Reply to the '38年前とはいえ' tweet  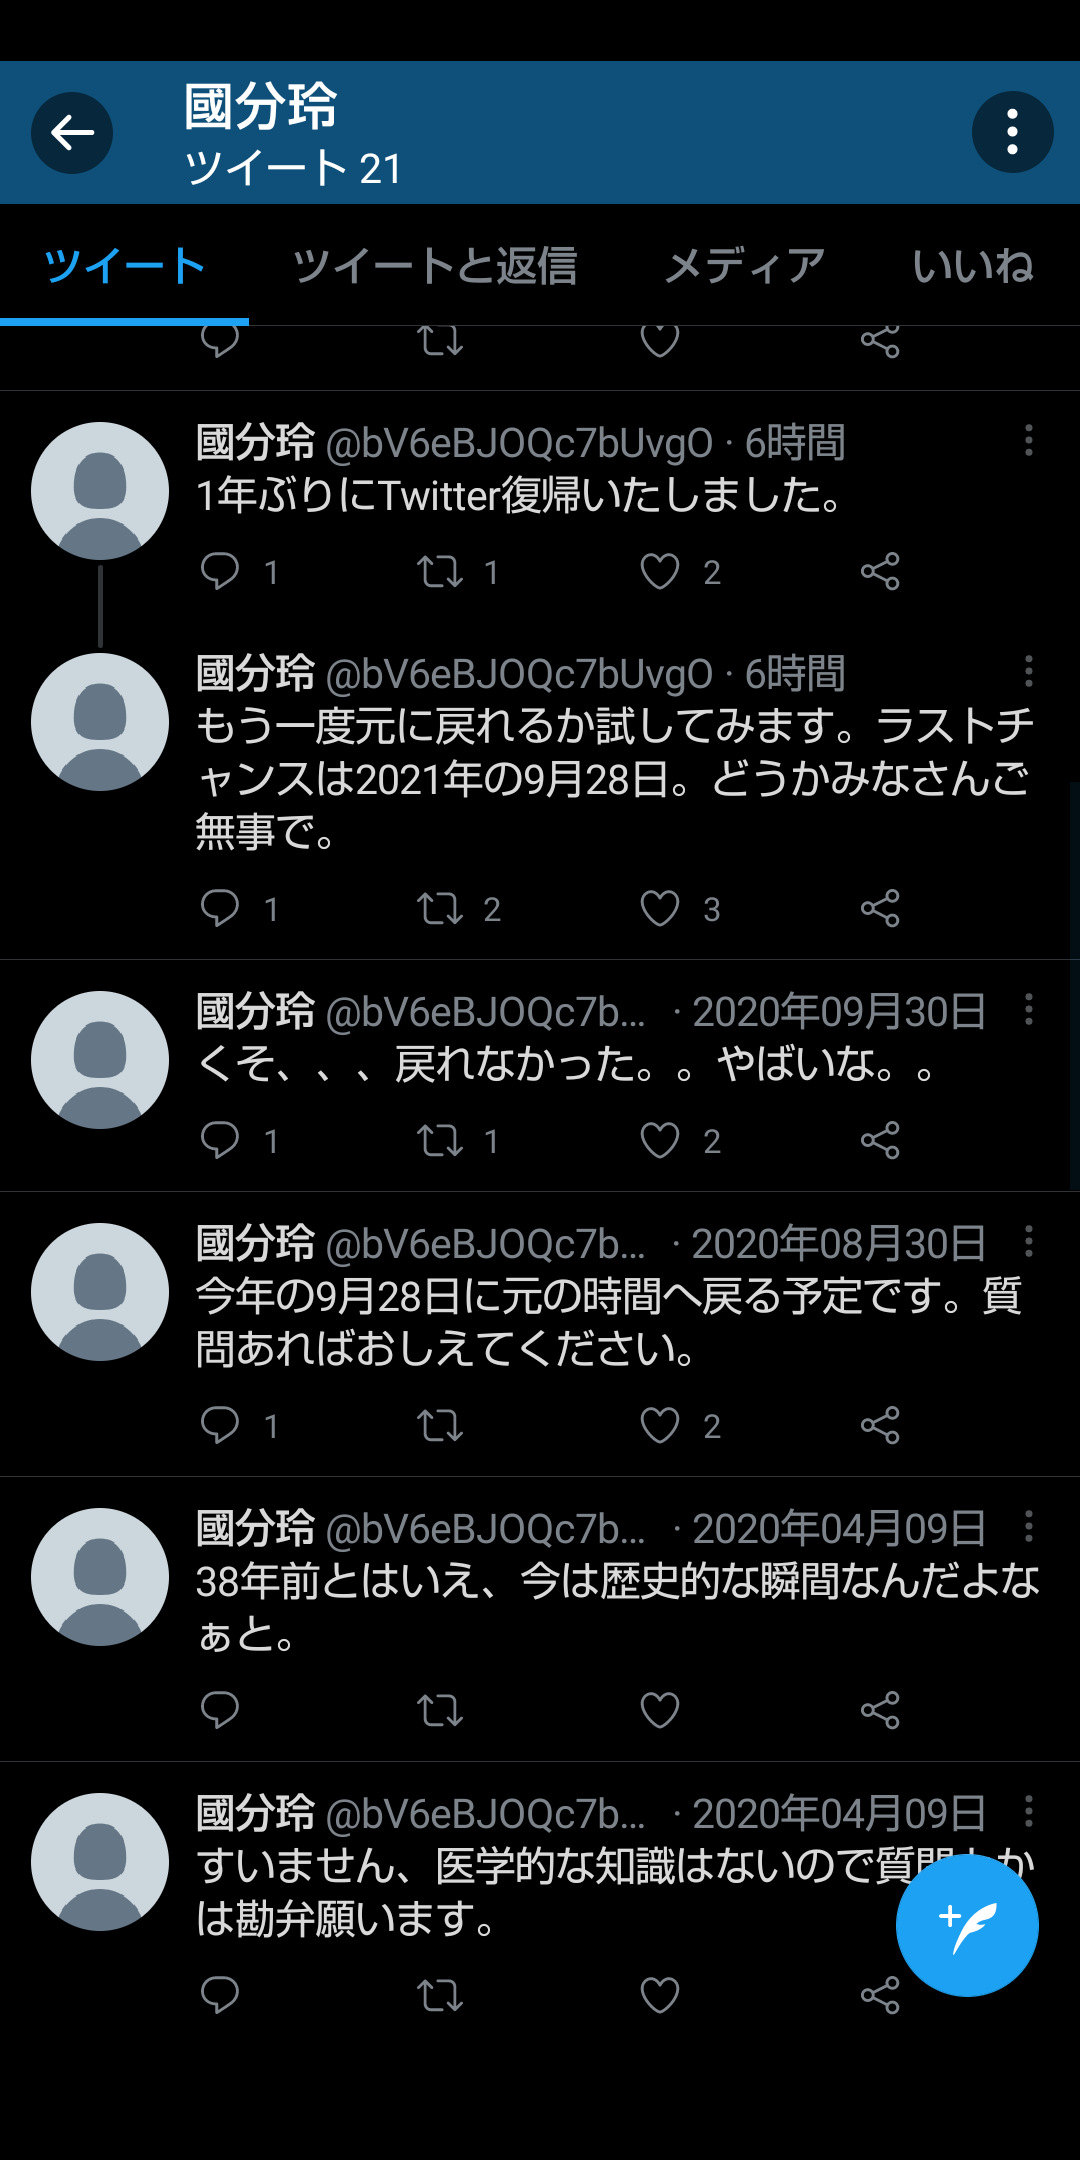pyautogui.click(x=220, y=1710)
